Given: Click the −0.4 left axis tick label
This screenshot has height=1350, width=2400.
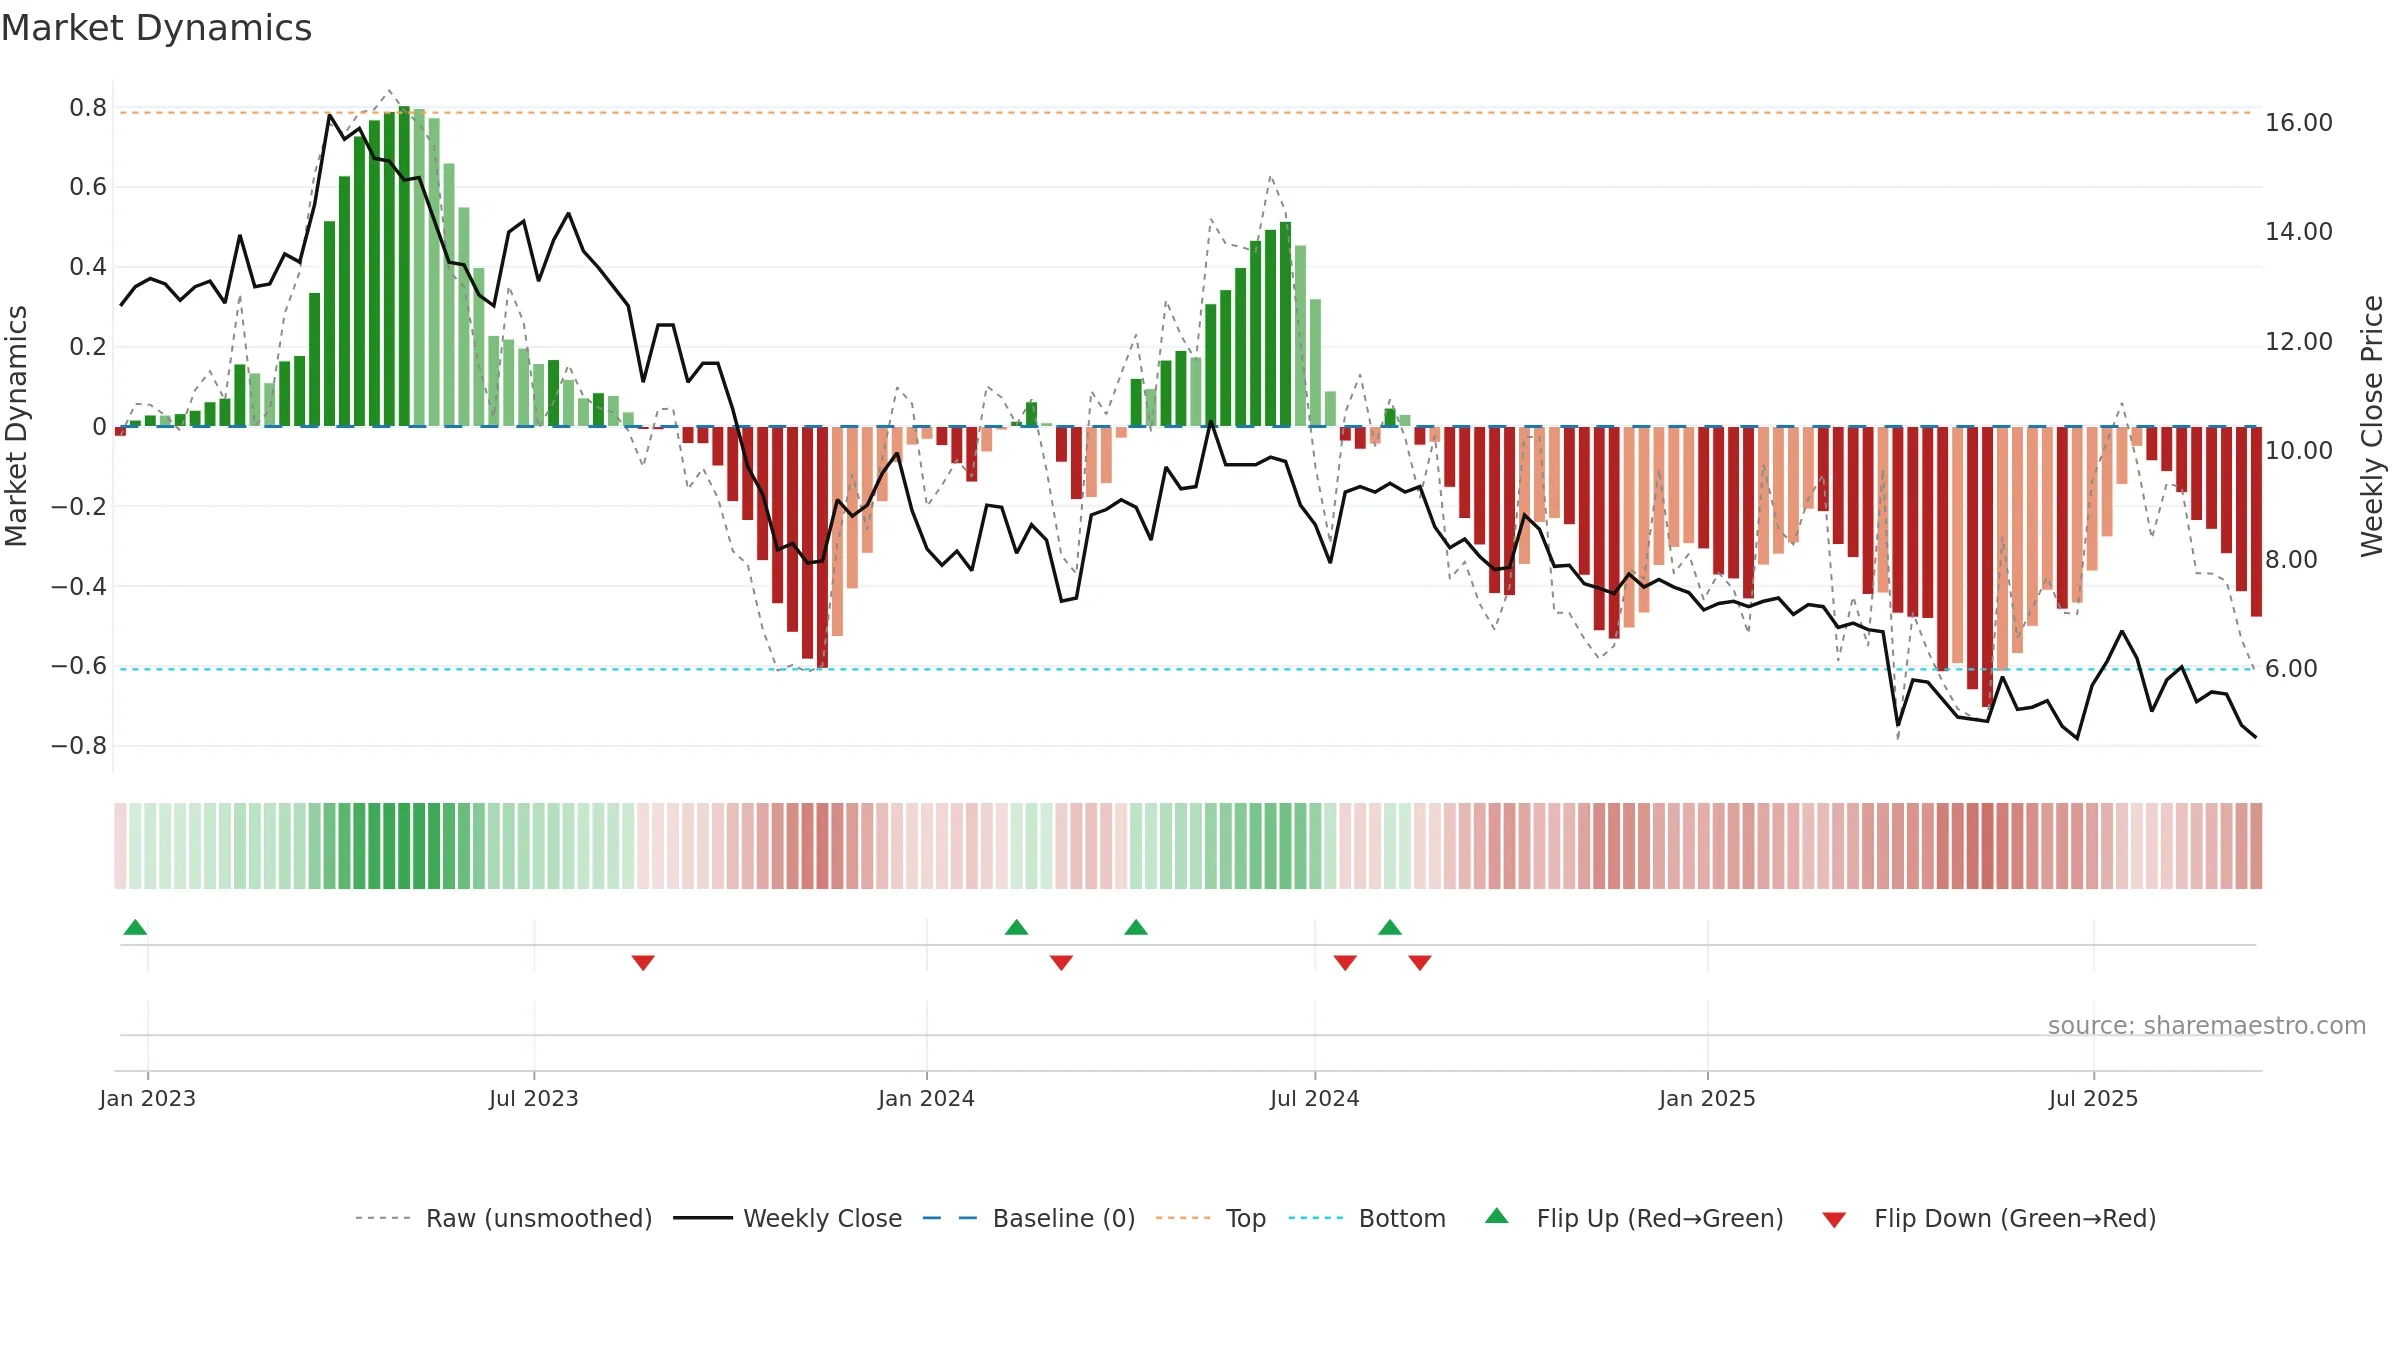Looking at the screenshot, I should pyautogui.click(x=79, y=586).
